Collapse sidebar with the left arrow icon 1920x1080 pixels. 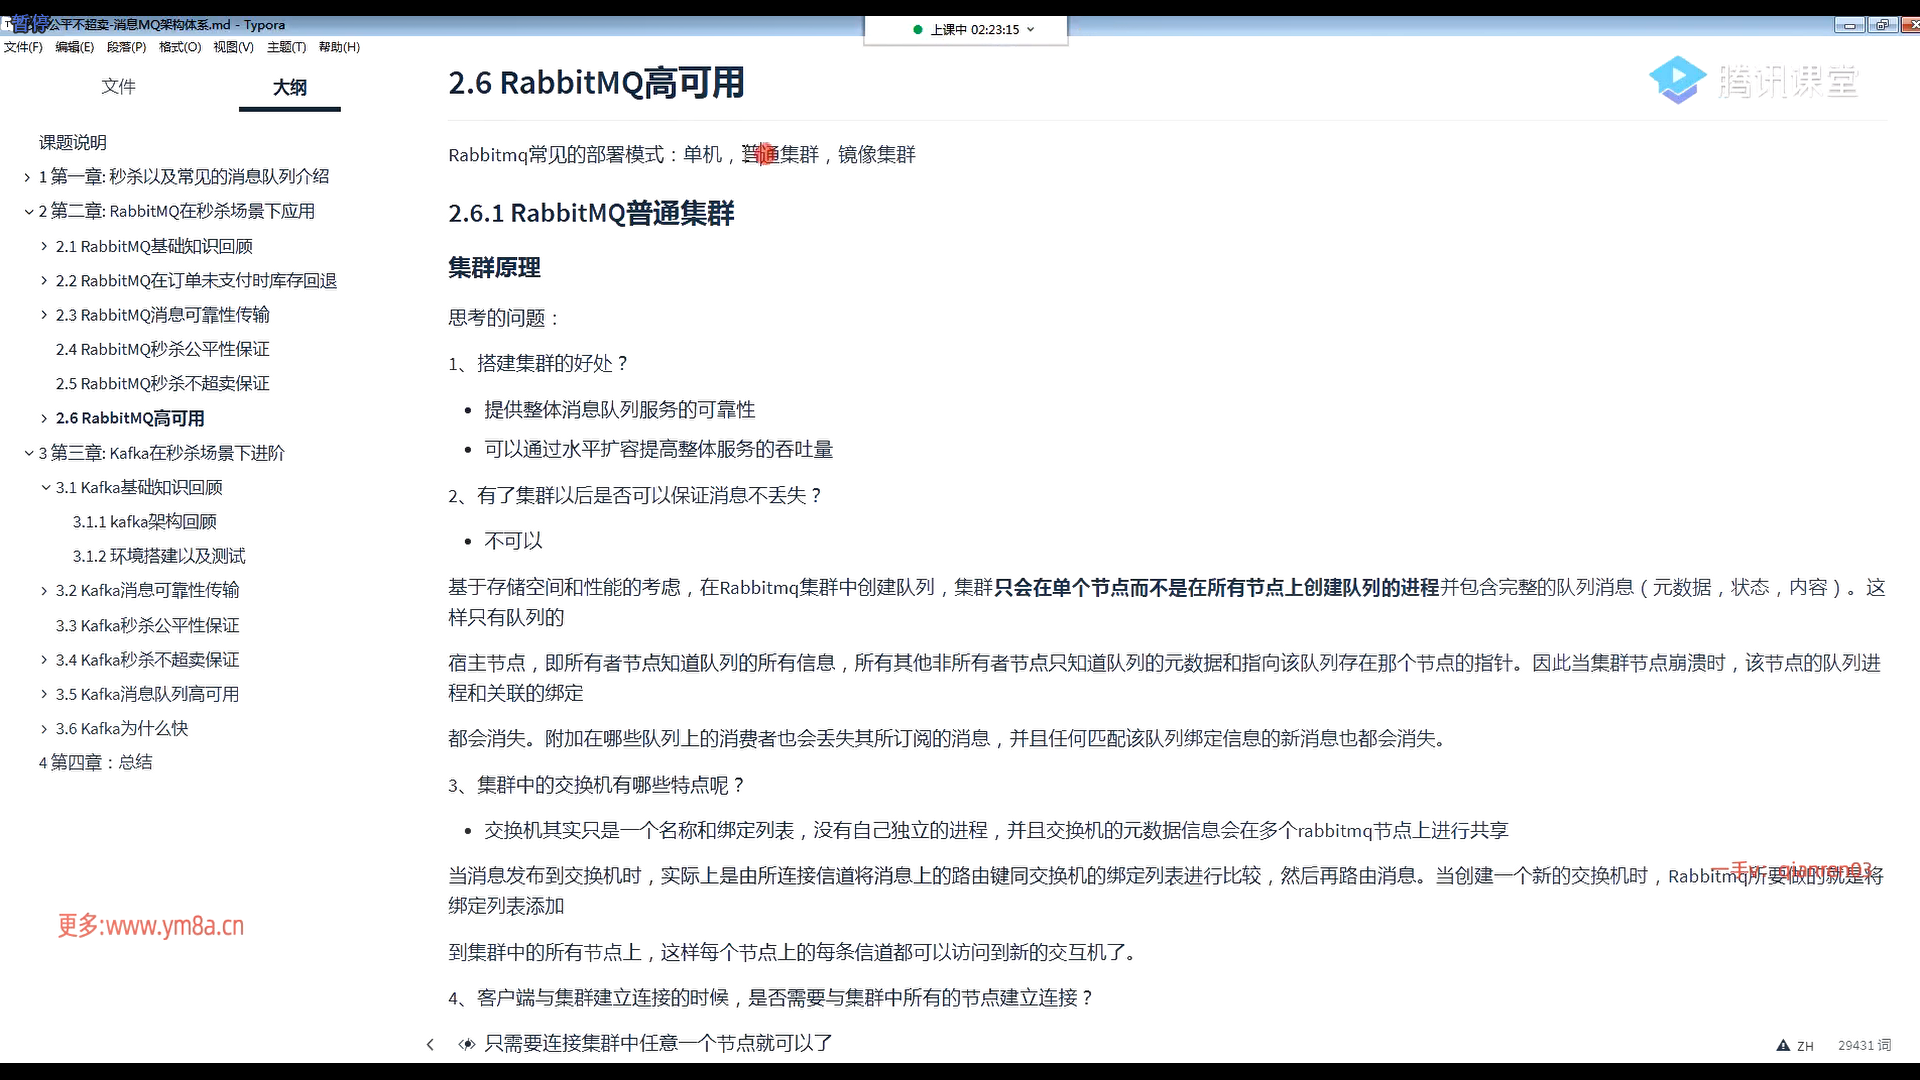pyautogui.click(x=430, y=1044)
